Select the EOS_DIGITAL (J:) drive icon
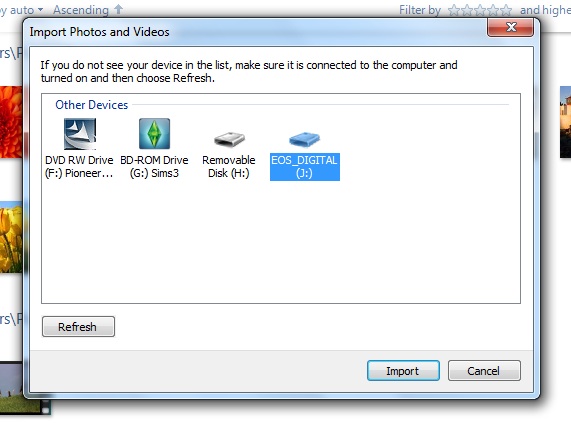 [x=304, y=140]
